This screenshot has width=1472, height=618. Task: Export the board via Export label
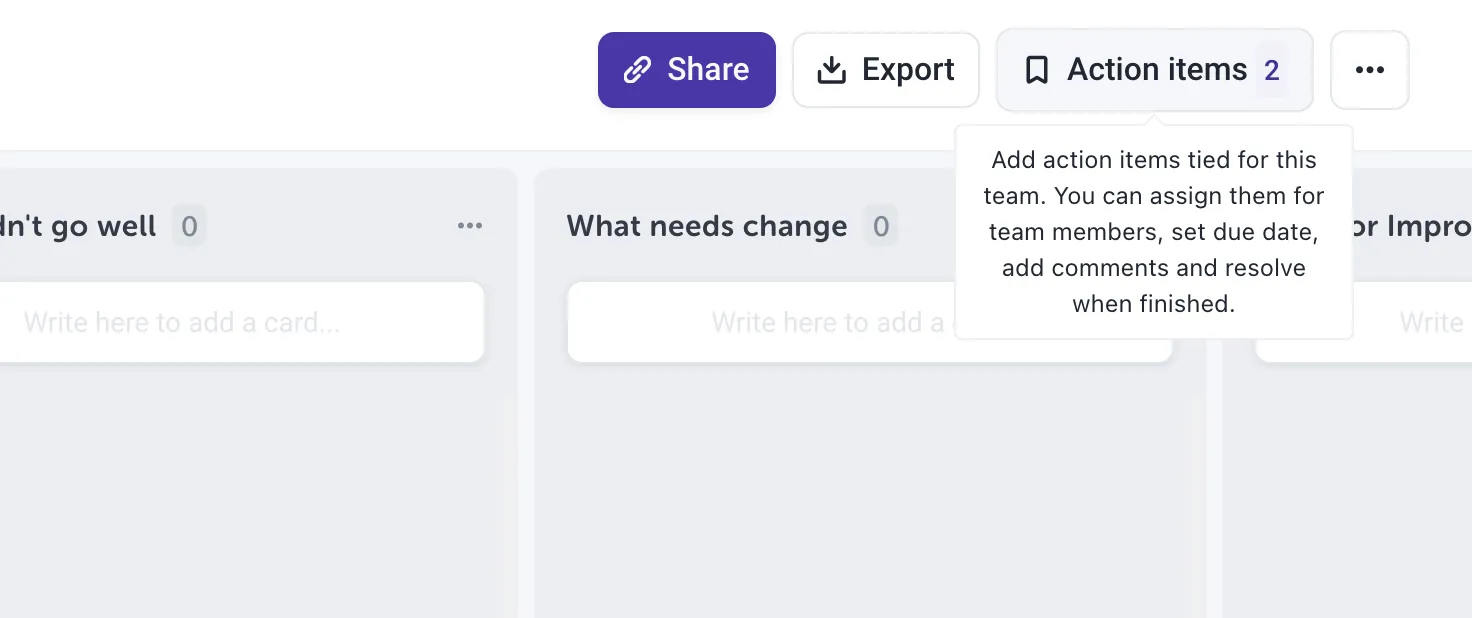(908, 70)
